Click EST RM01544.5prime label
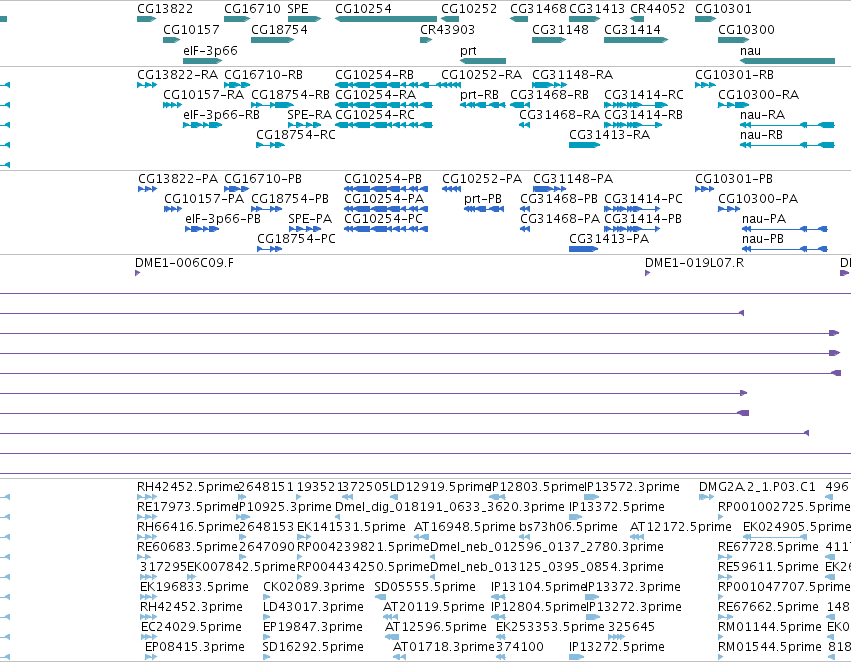 [x=770, y=647]
